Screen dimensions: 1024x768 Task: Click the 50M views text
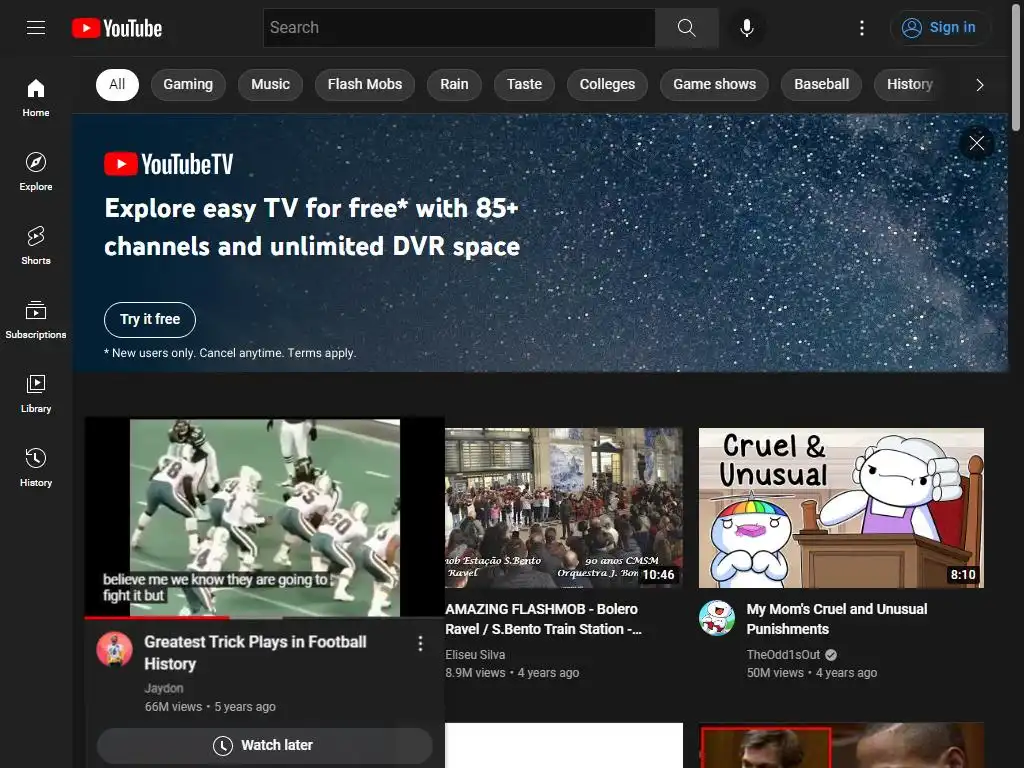[x=775, y=673]
